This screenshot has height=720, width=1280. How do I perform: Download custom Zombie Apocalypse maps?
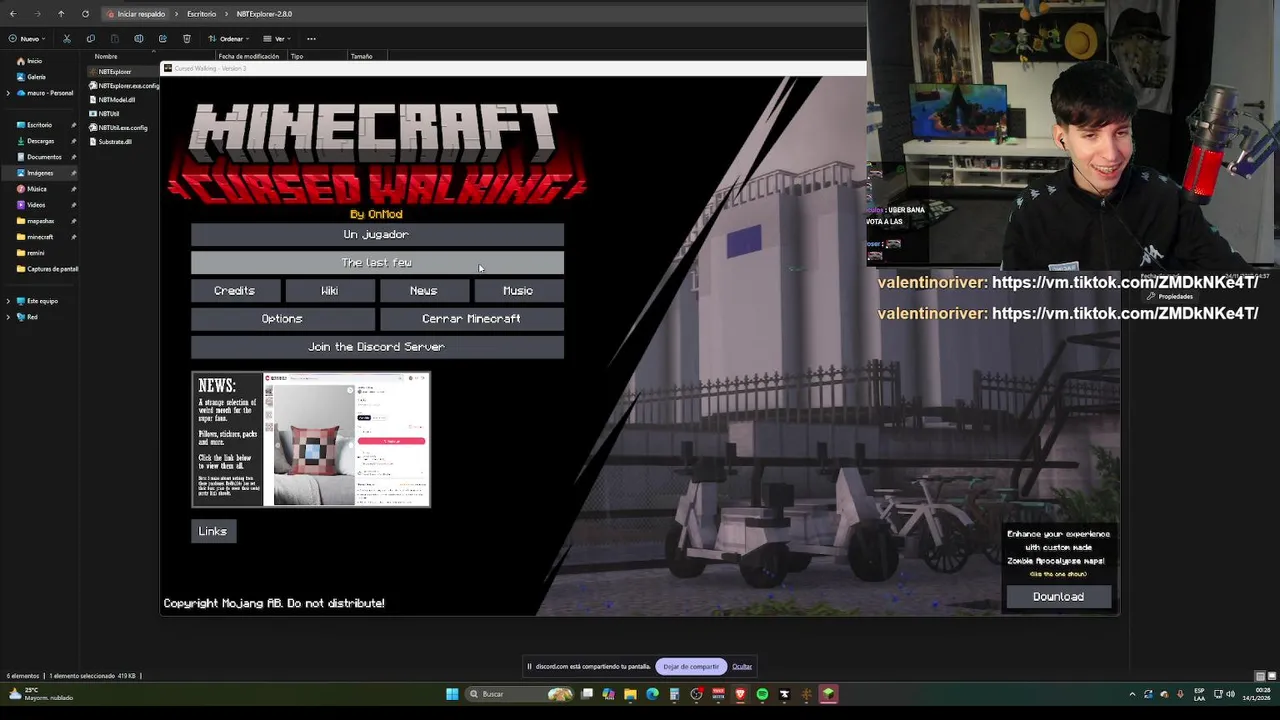coord(1058,596)
